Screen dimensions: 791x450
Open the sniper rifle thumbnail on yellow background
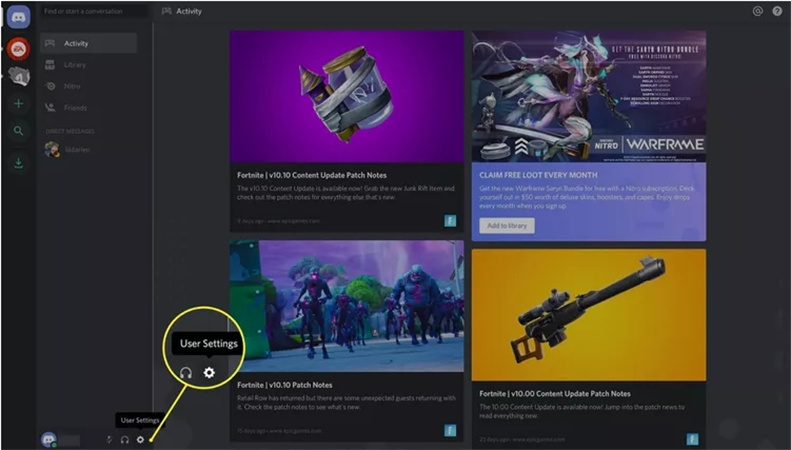[589, 315]
